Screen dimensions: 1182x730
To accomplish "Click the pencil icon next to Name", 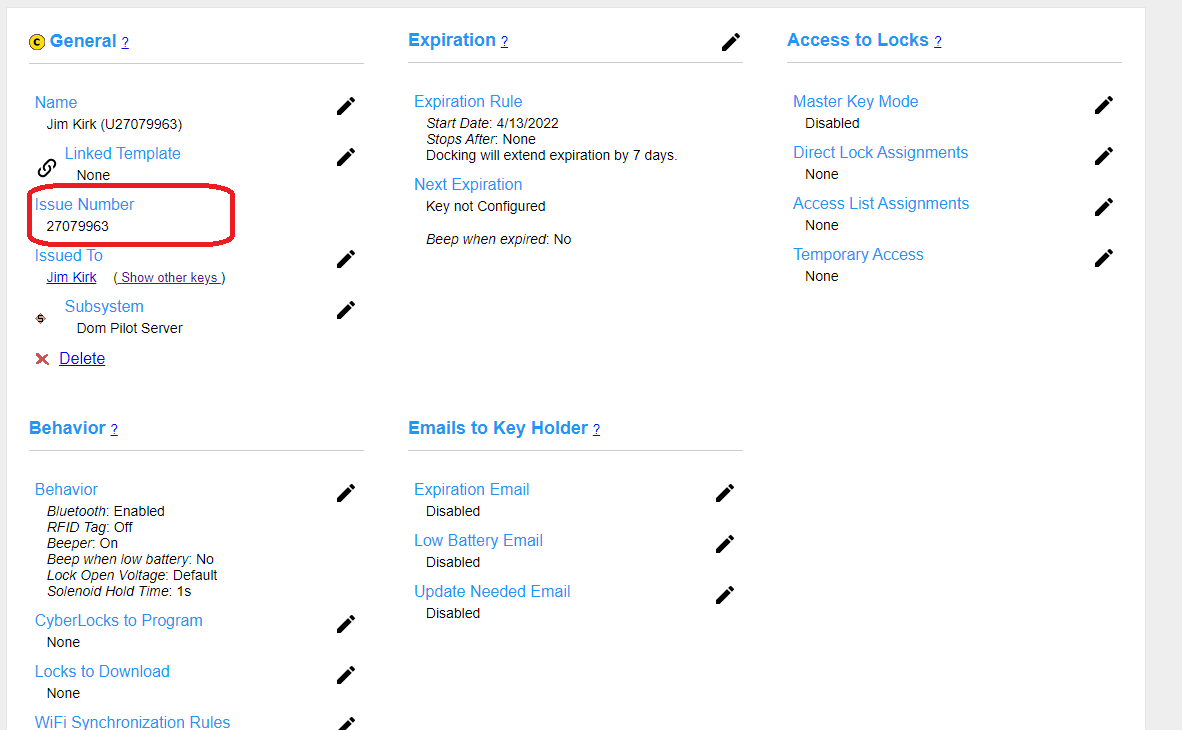I will (346, 106).
